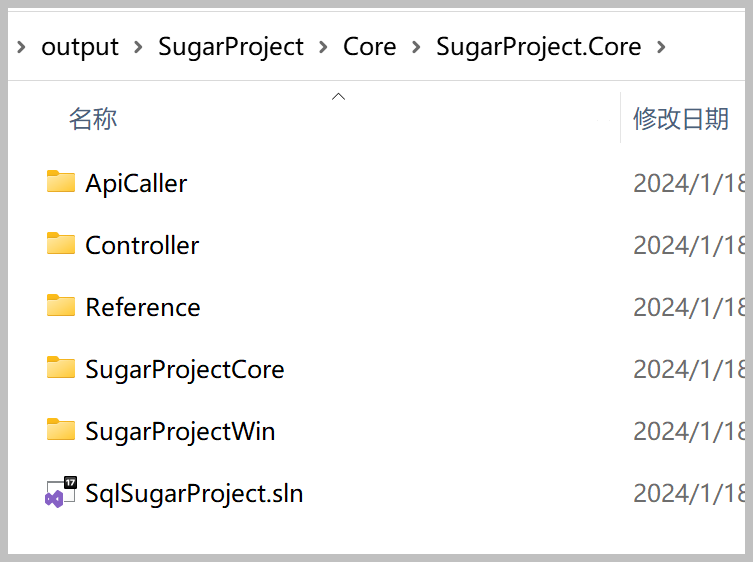Screen dimensions: 753x562
Task: Click SugarProject.Core breadcrumb segment
Action: 538,48
